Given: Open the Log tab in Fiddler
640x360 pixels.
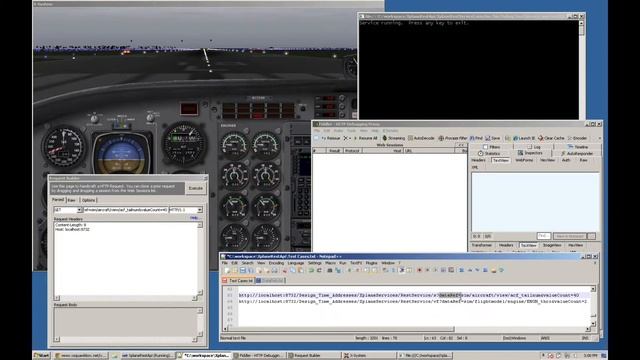Looking at the screenshot, I should 533,147.
